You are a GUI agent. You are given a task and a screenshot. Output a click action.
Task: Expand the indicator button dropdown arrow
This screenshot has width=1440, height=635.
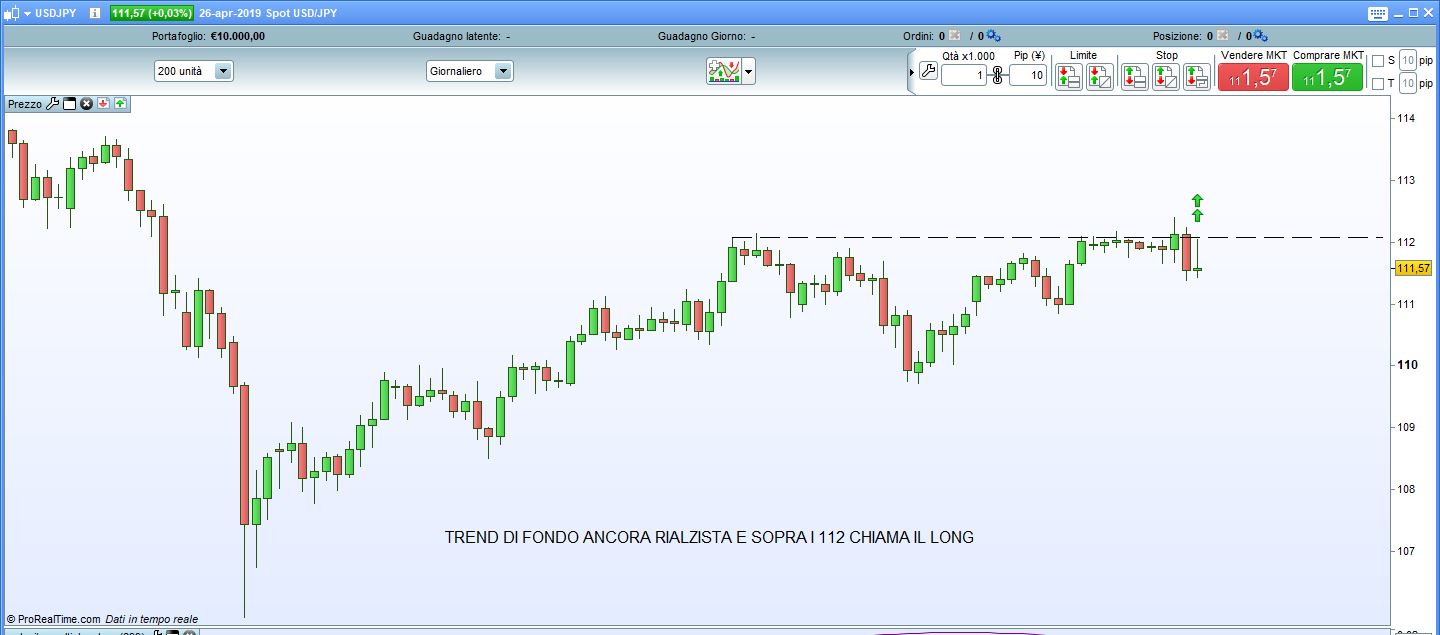(748, 71)
